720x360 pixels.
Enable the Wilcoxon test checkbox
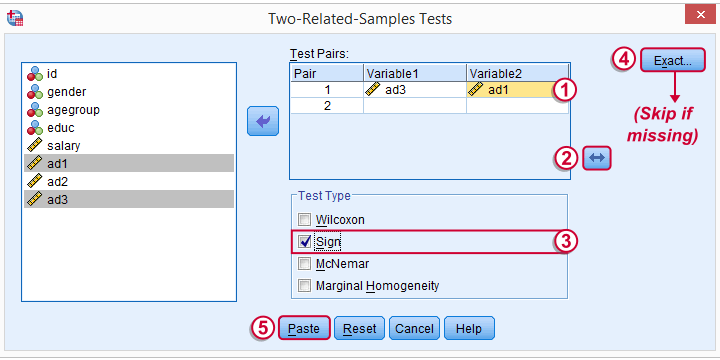[x=304, y=219]
